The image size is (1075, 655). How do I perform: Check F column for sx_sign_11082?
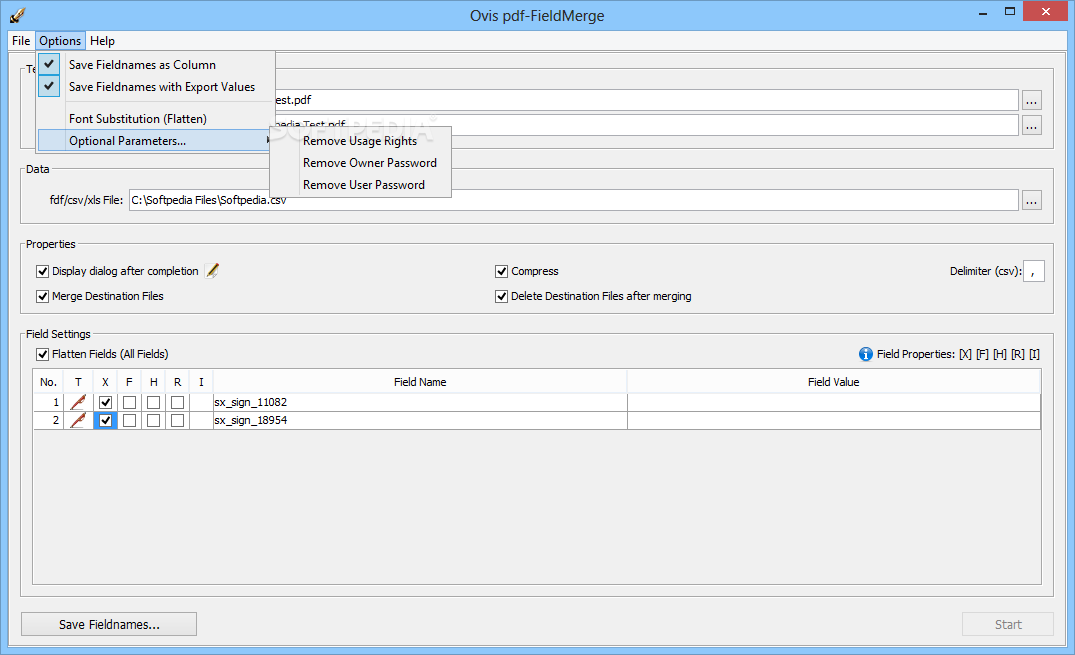coord(129,403)
